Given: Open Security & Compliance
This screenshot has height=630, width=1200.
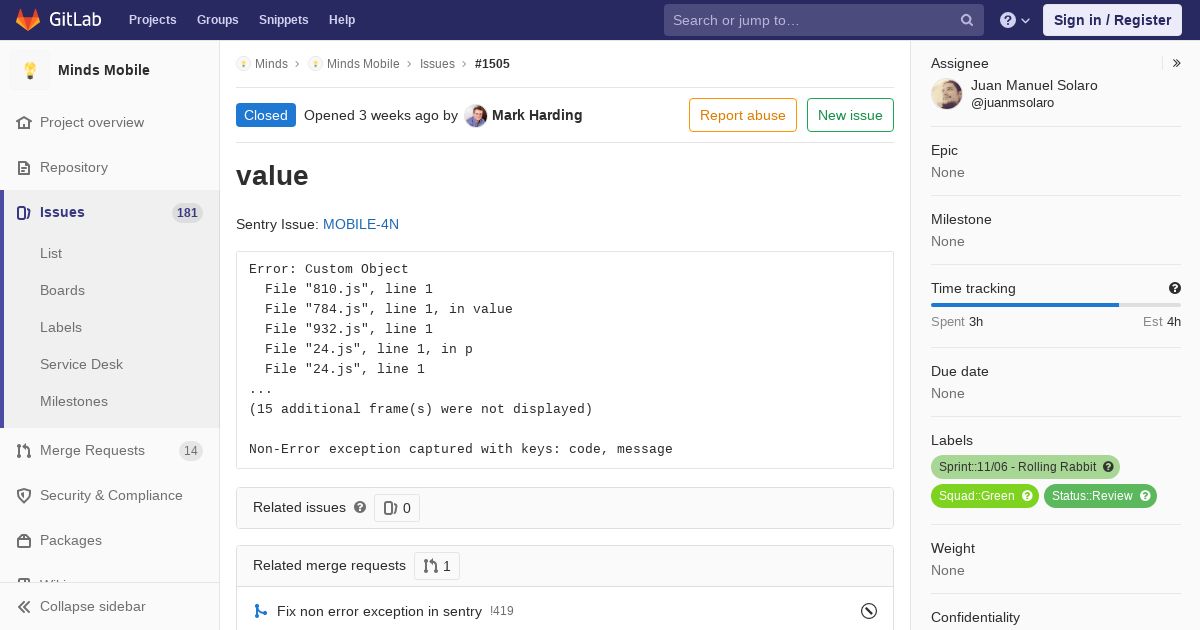Looking at the screenshot, I should 111,495.
